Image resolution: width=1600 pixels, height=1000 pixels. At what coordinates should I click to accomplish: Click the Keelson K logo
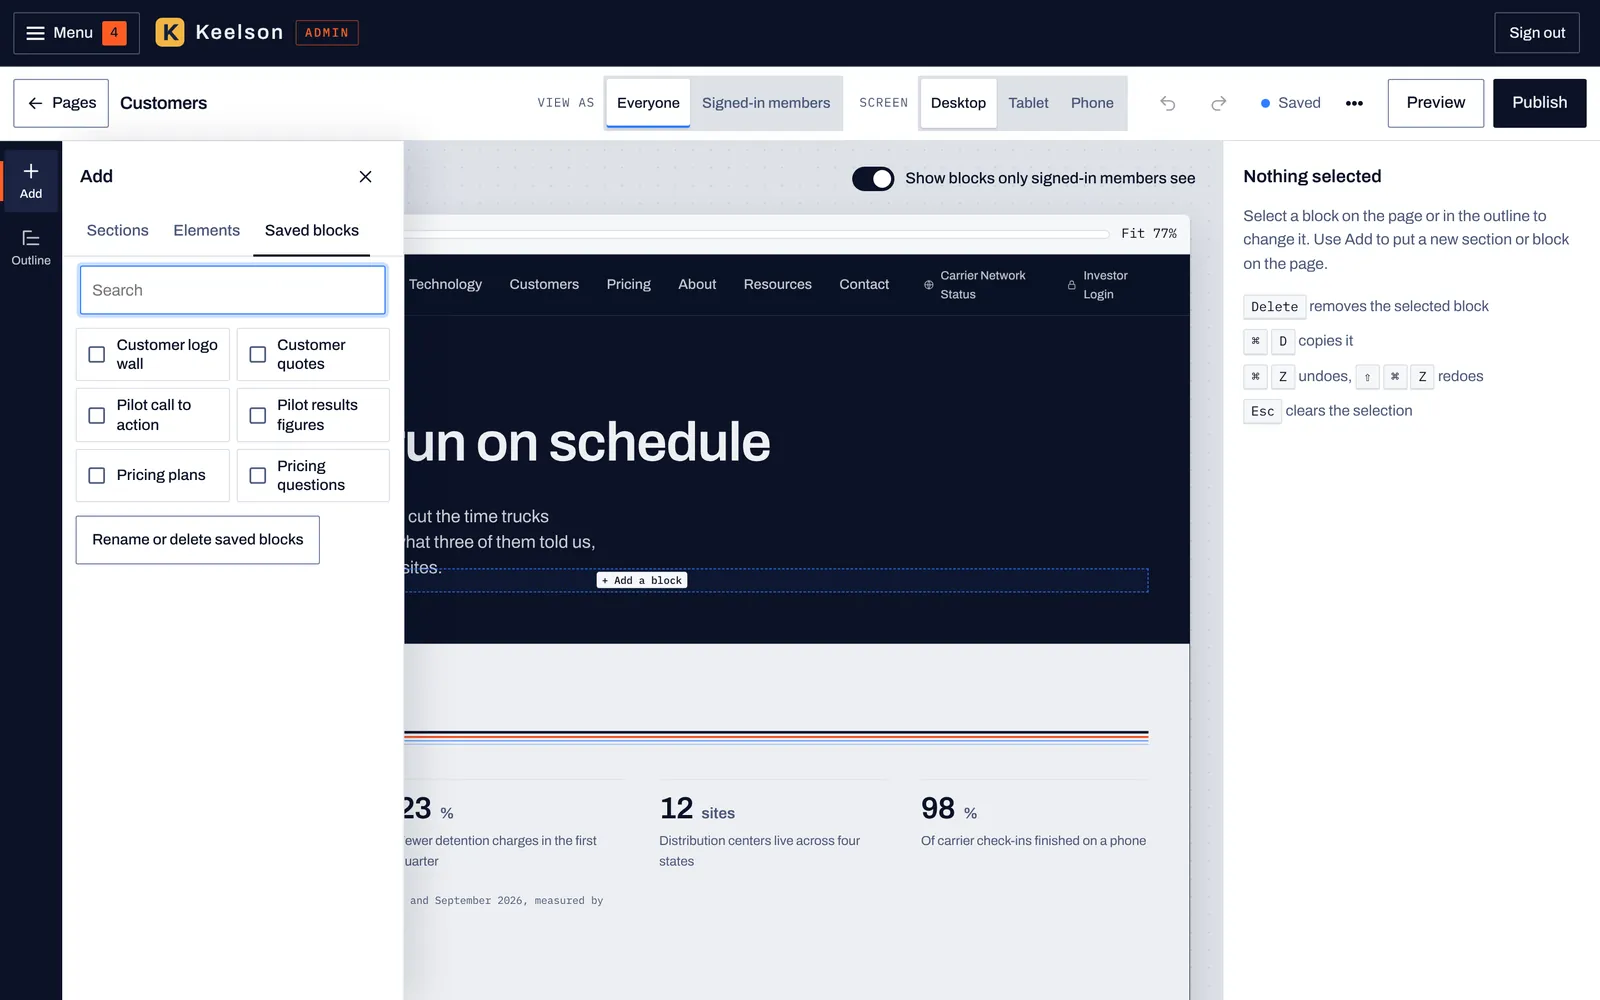(x=170, y=33)
